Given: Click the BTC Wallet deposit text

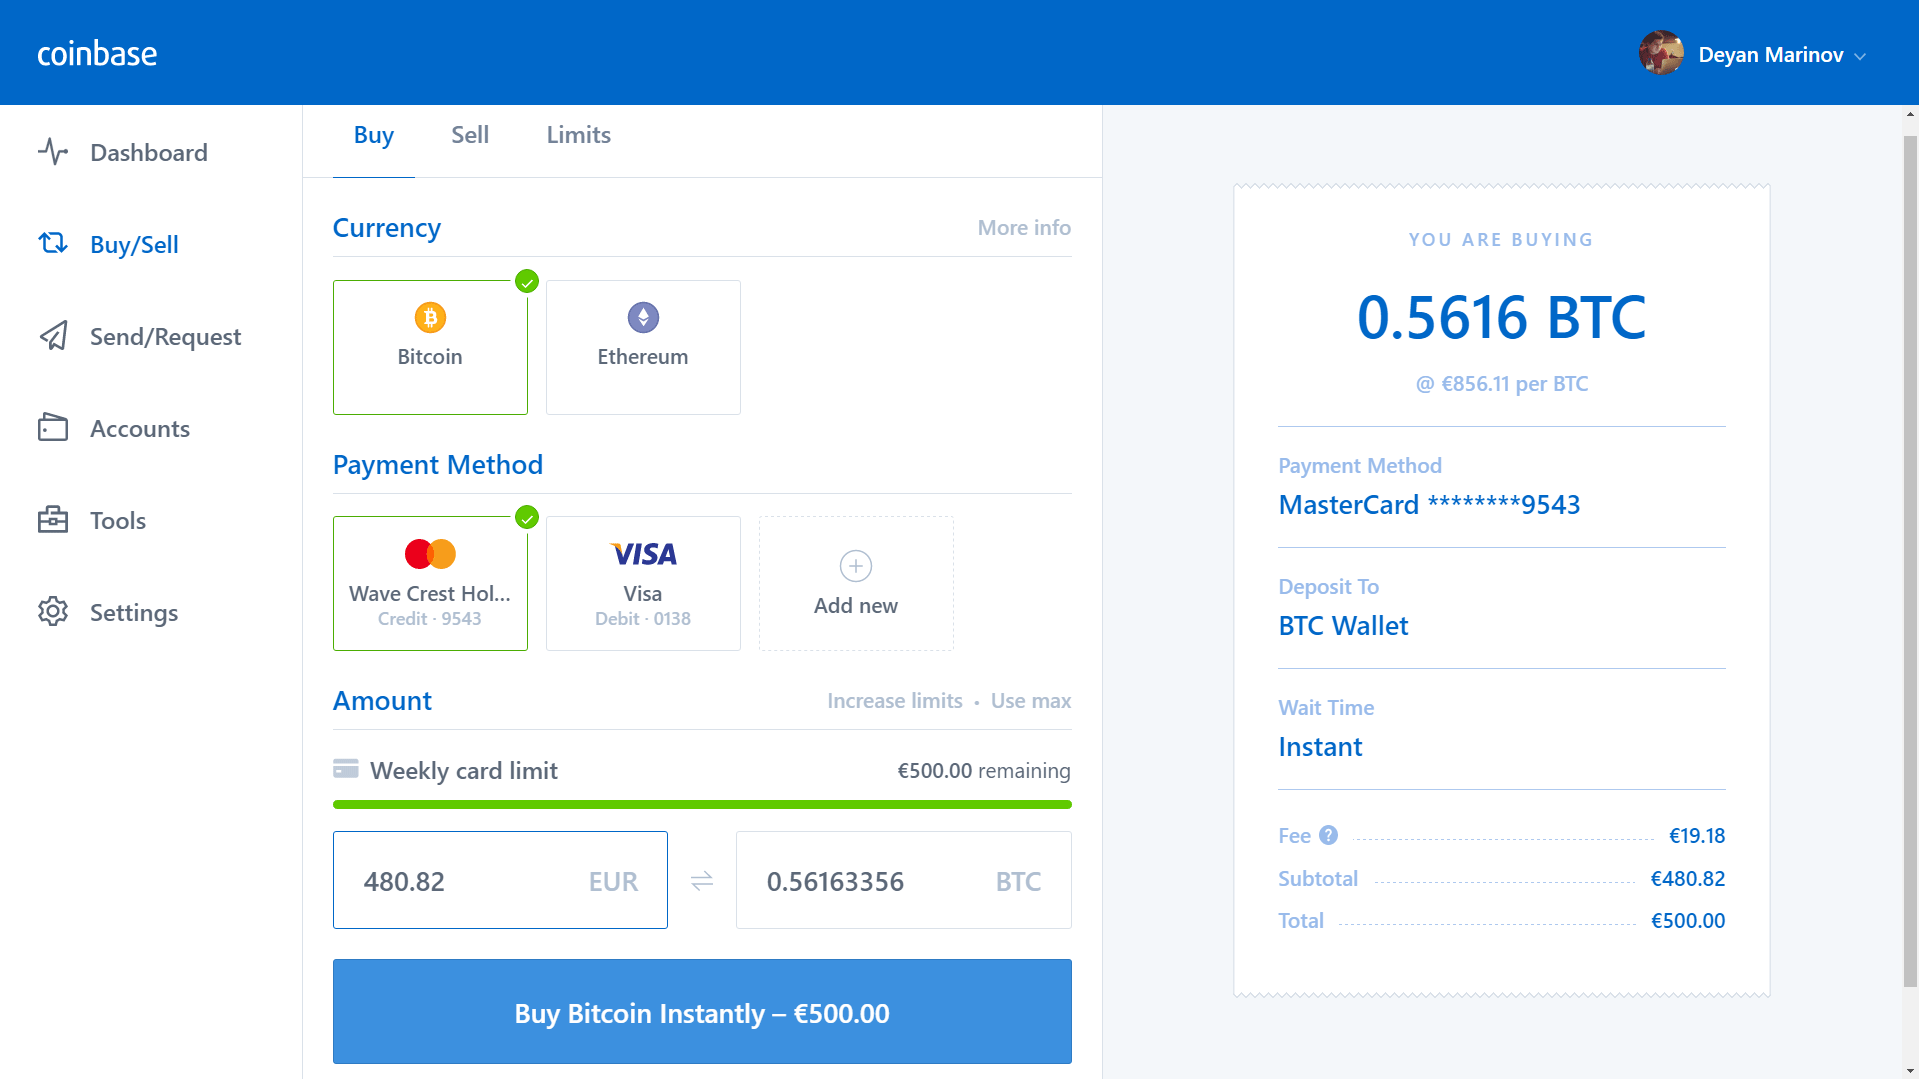Looking at the screenshot, I should click(1343, 626).
